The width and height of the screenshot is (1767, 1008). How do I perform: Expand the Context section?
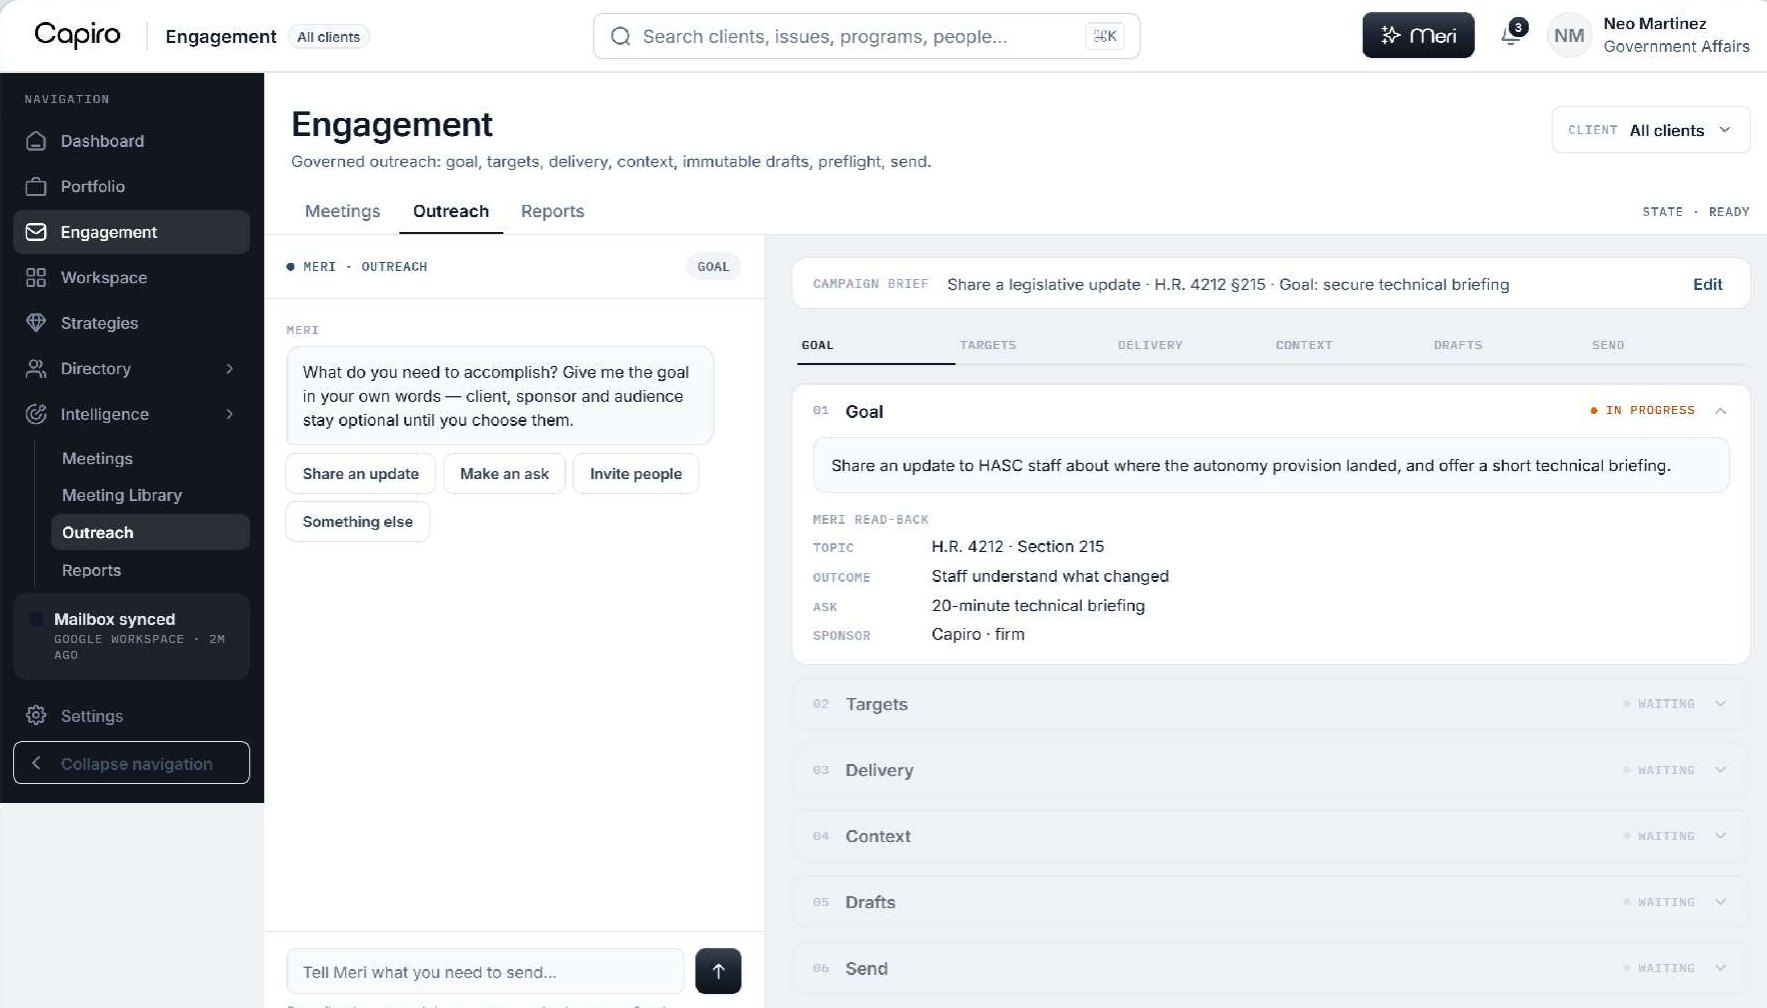1271,836
